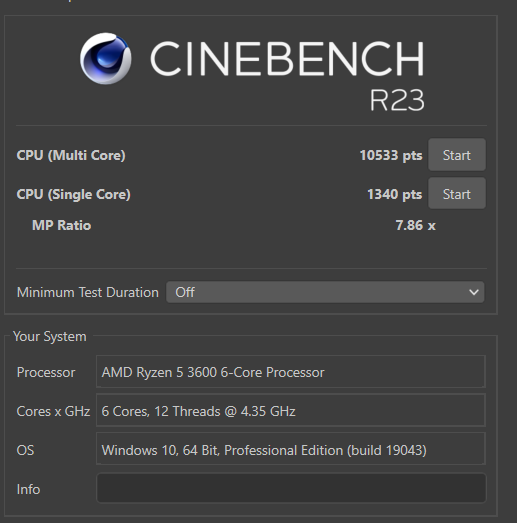The width and height of the screenshot is (517, 523).
Task: Click the OS label
Action: (25, 450)
